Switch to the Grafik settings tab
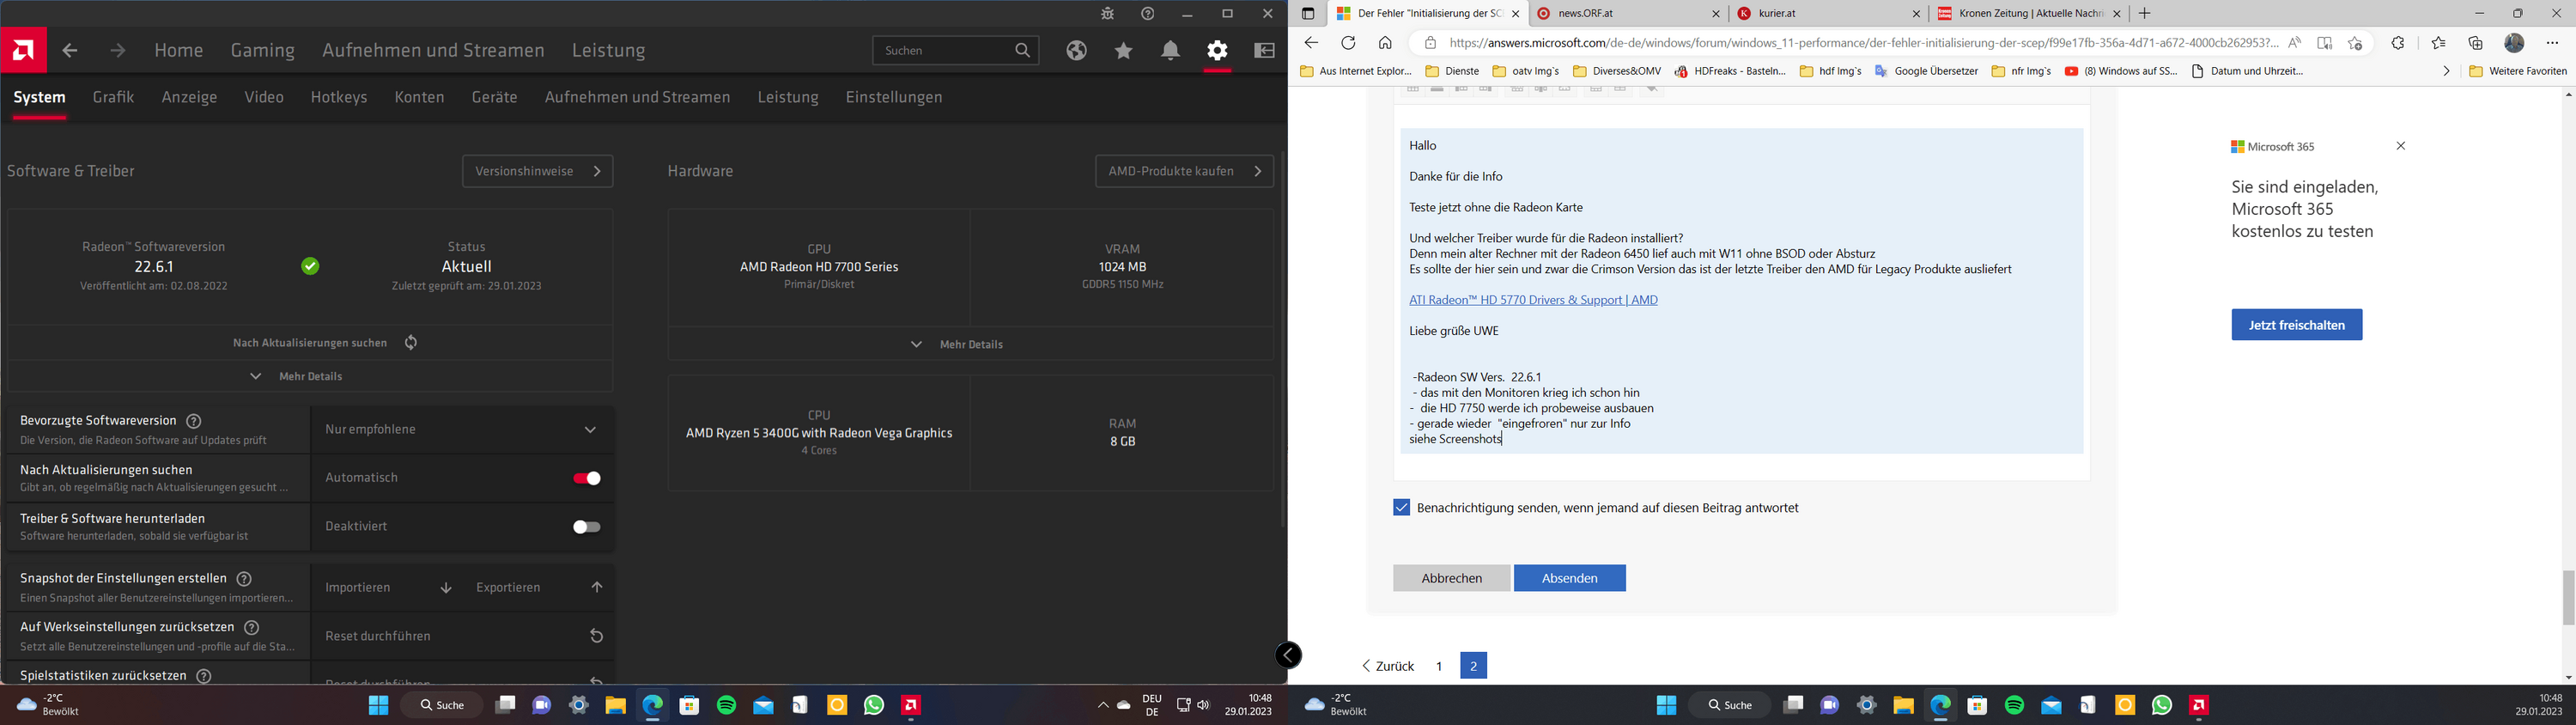 coord(113,97)
